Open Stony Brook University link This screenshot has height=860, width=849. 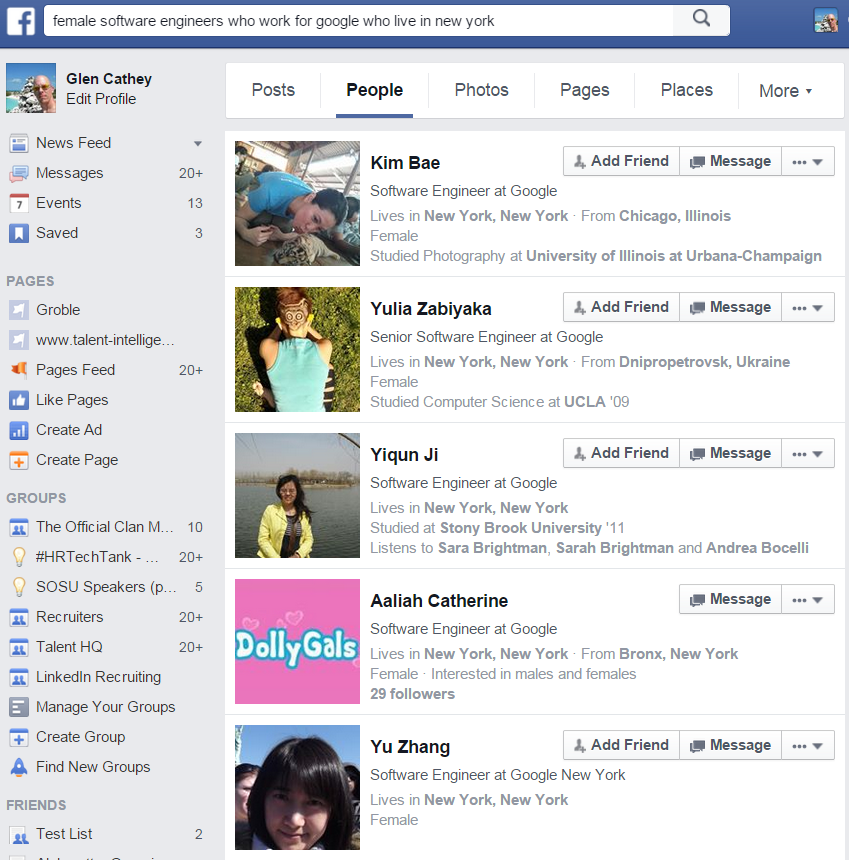tap(520, 528)
